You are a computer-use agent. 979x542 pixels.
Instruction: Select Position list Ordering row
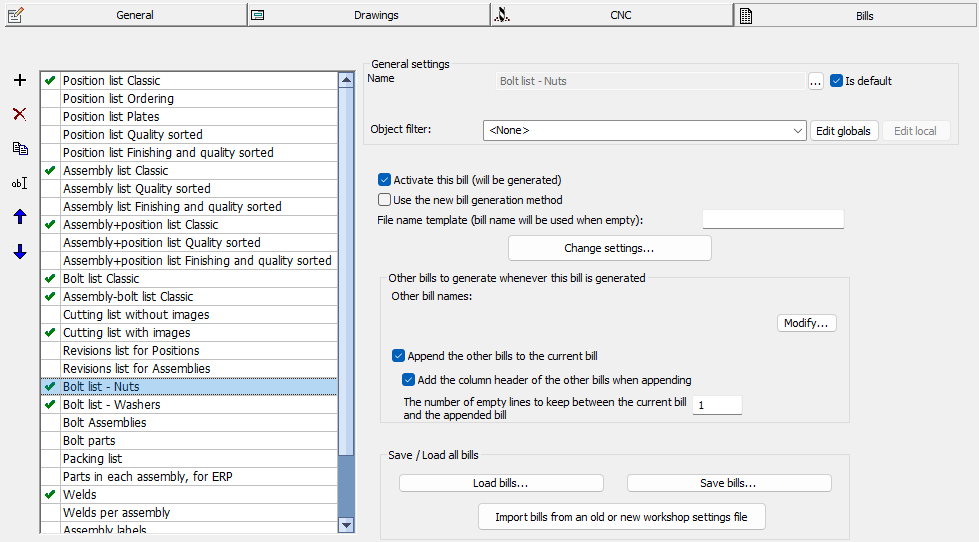[x=189, y=98]
